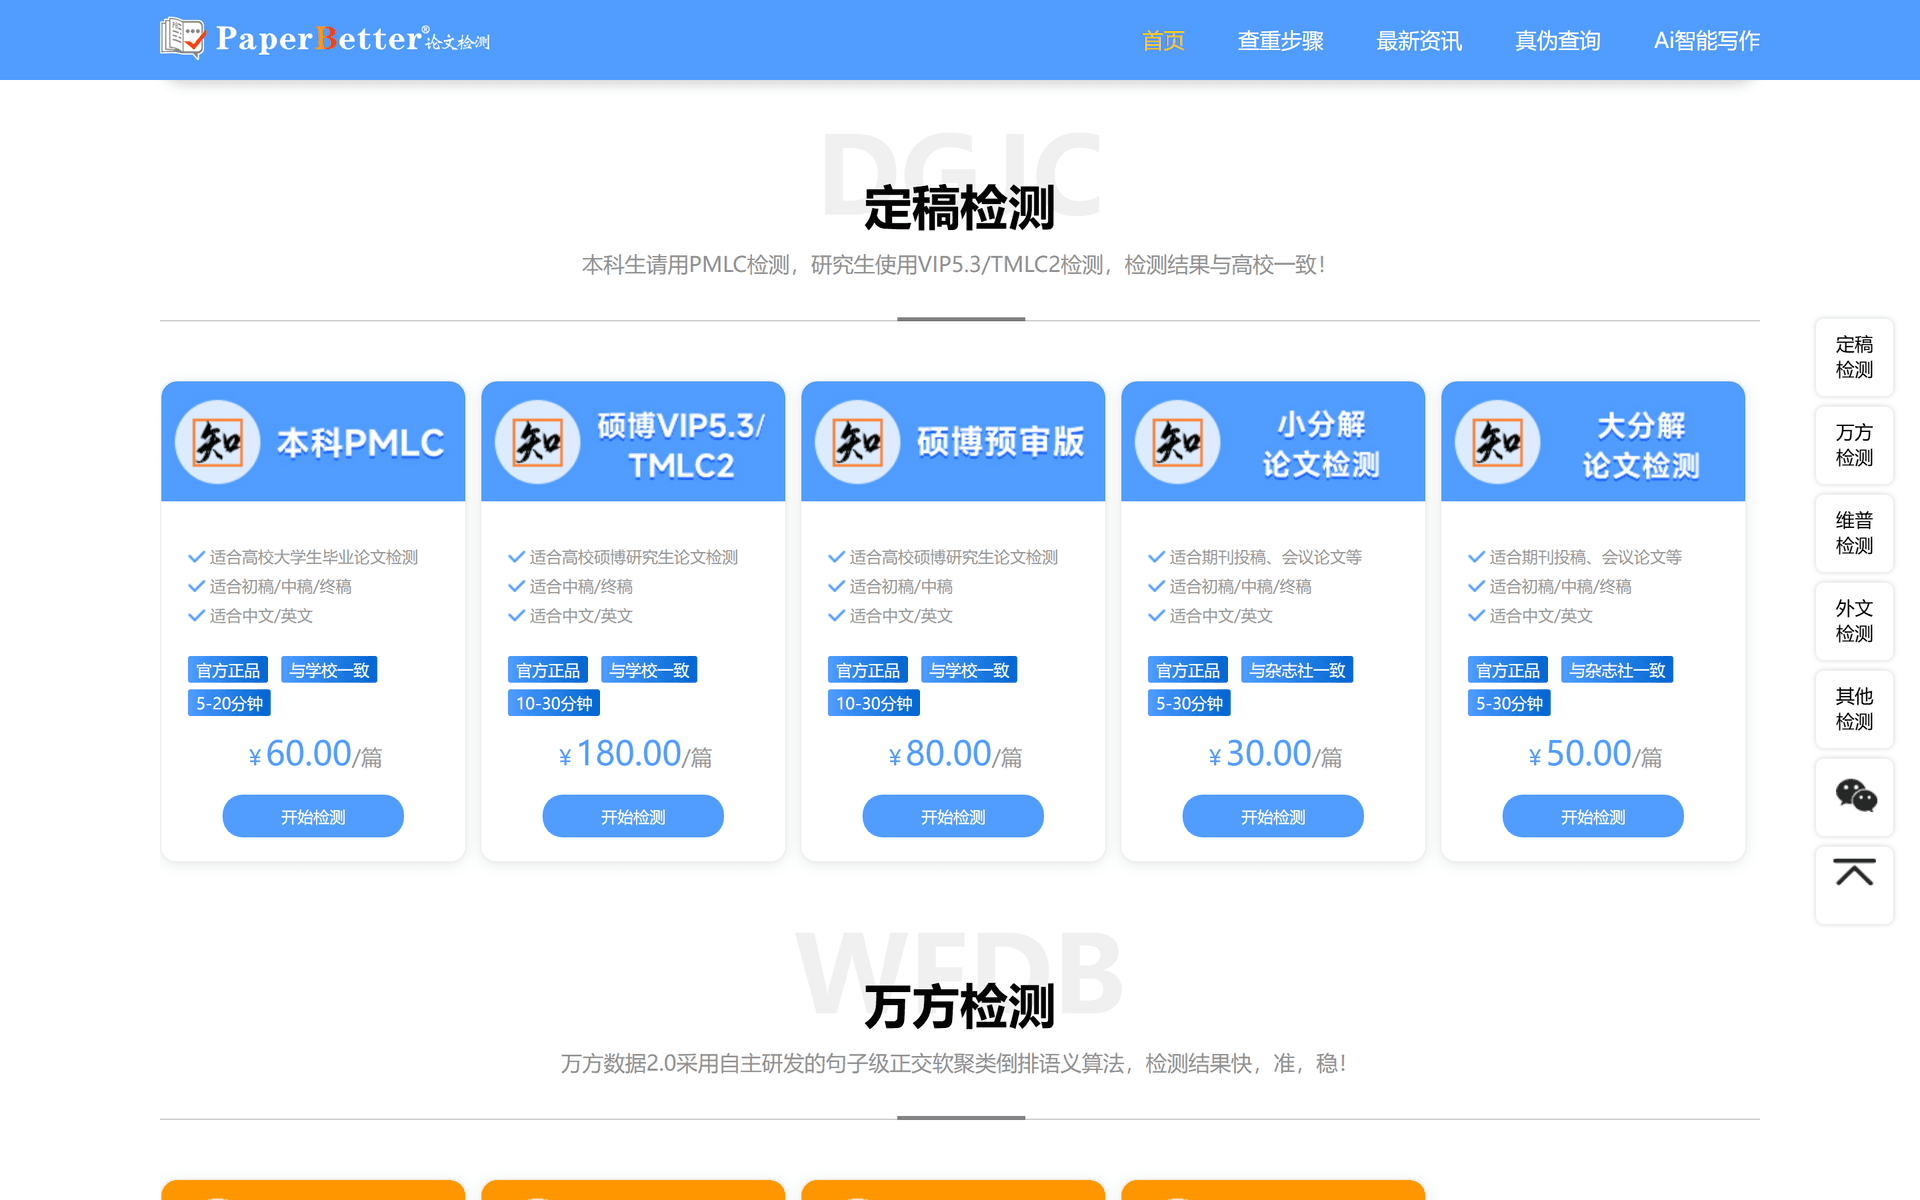1920x1200 pixels.
Task: Jump to 外文检测 via the side panel
Action: (1854, 621)
